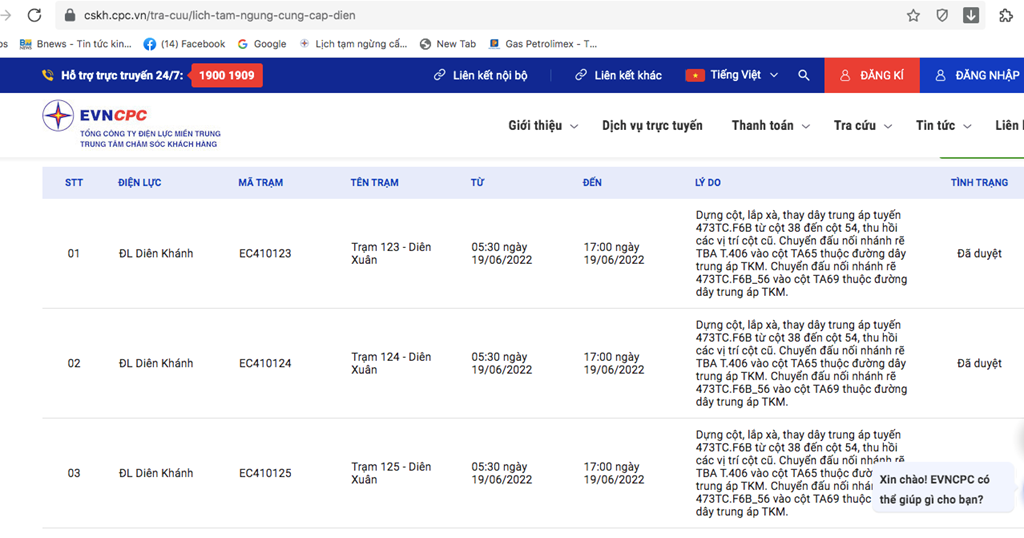Click the ĐĂNG KÍ register button
This screenshot has height=538, width=1024.
coord(871,75)
